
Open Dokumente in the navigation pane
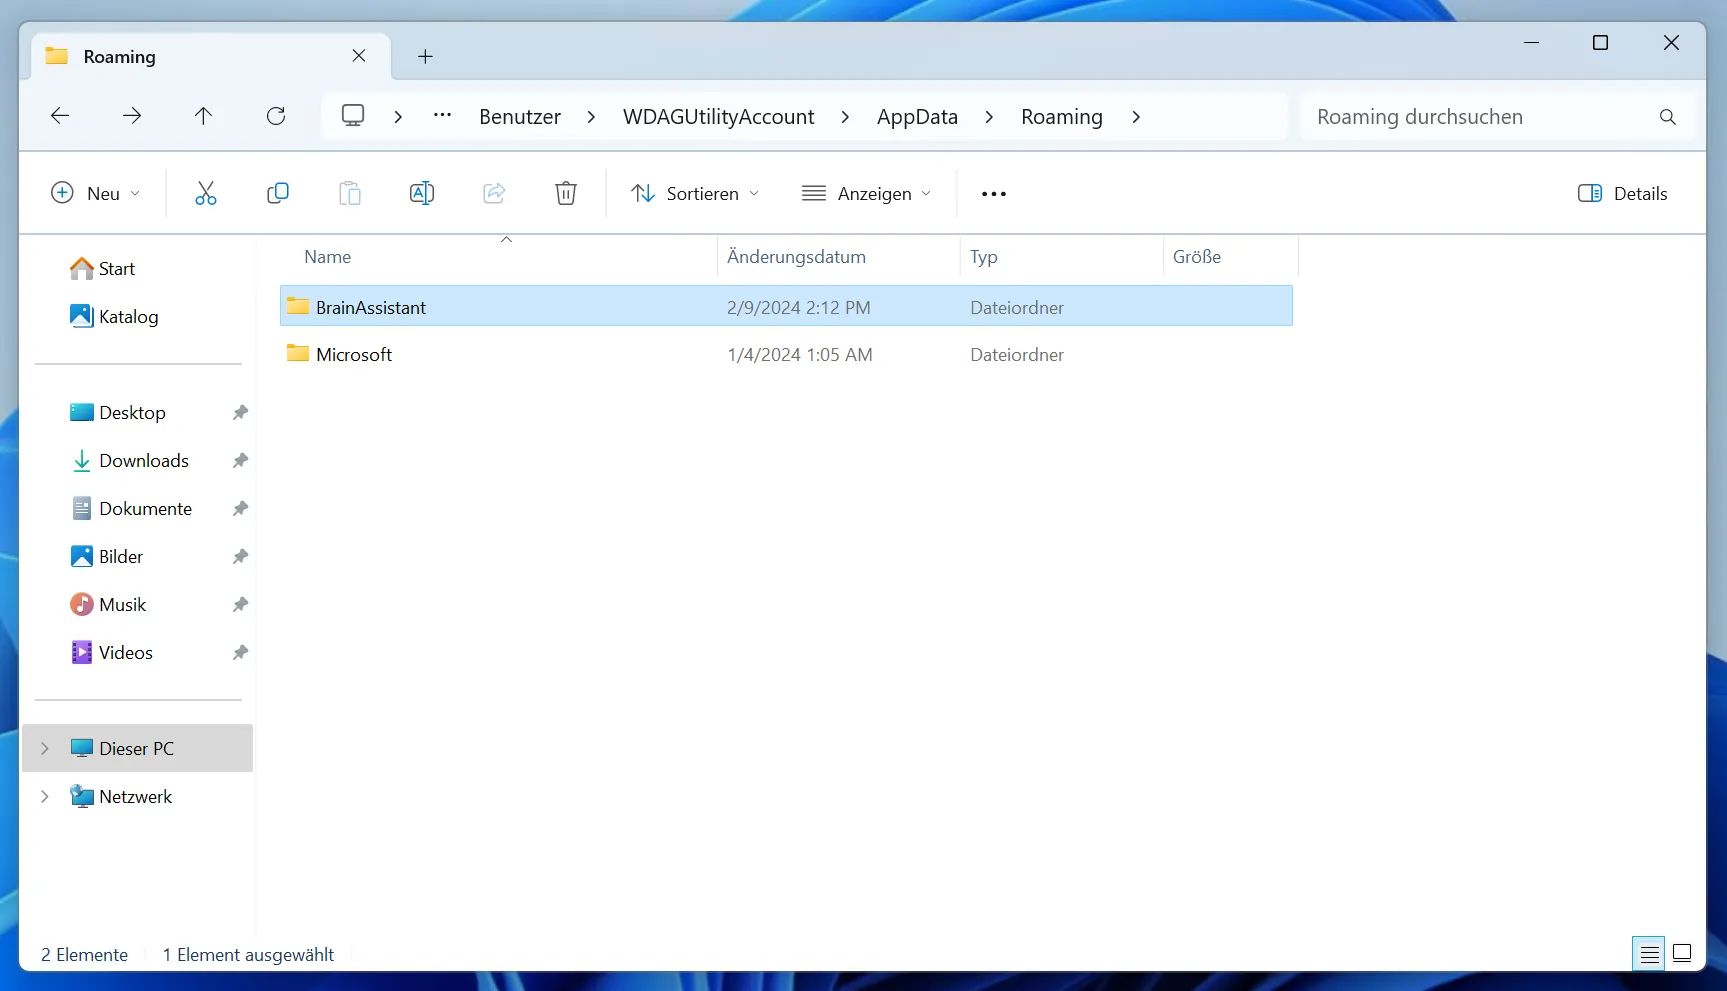tap(131, 508)
